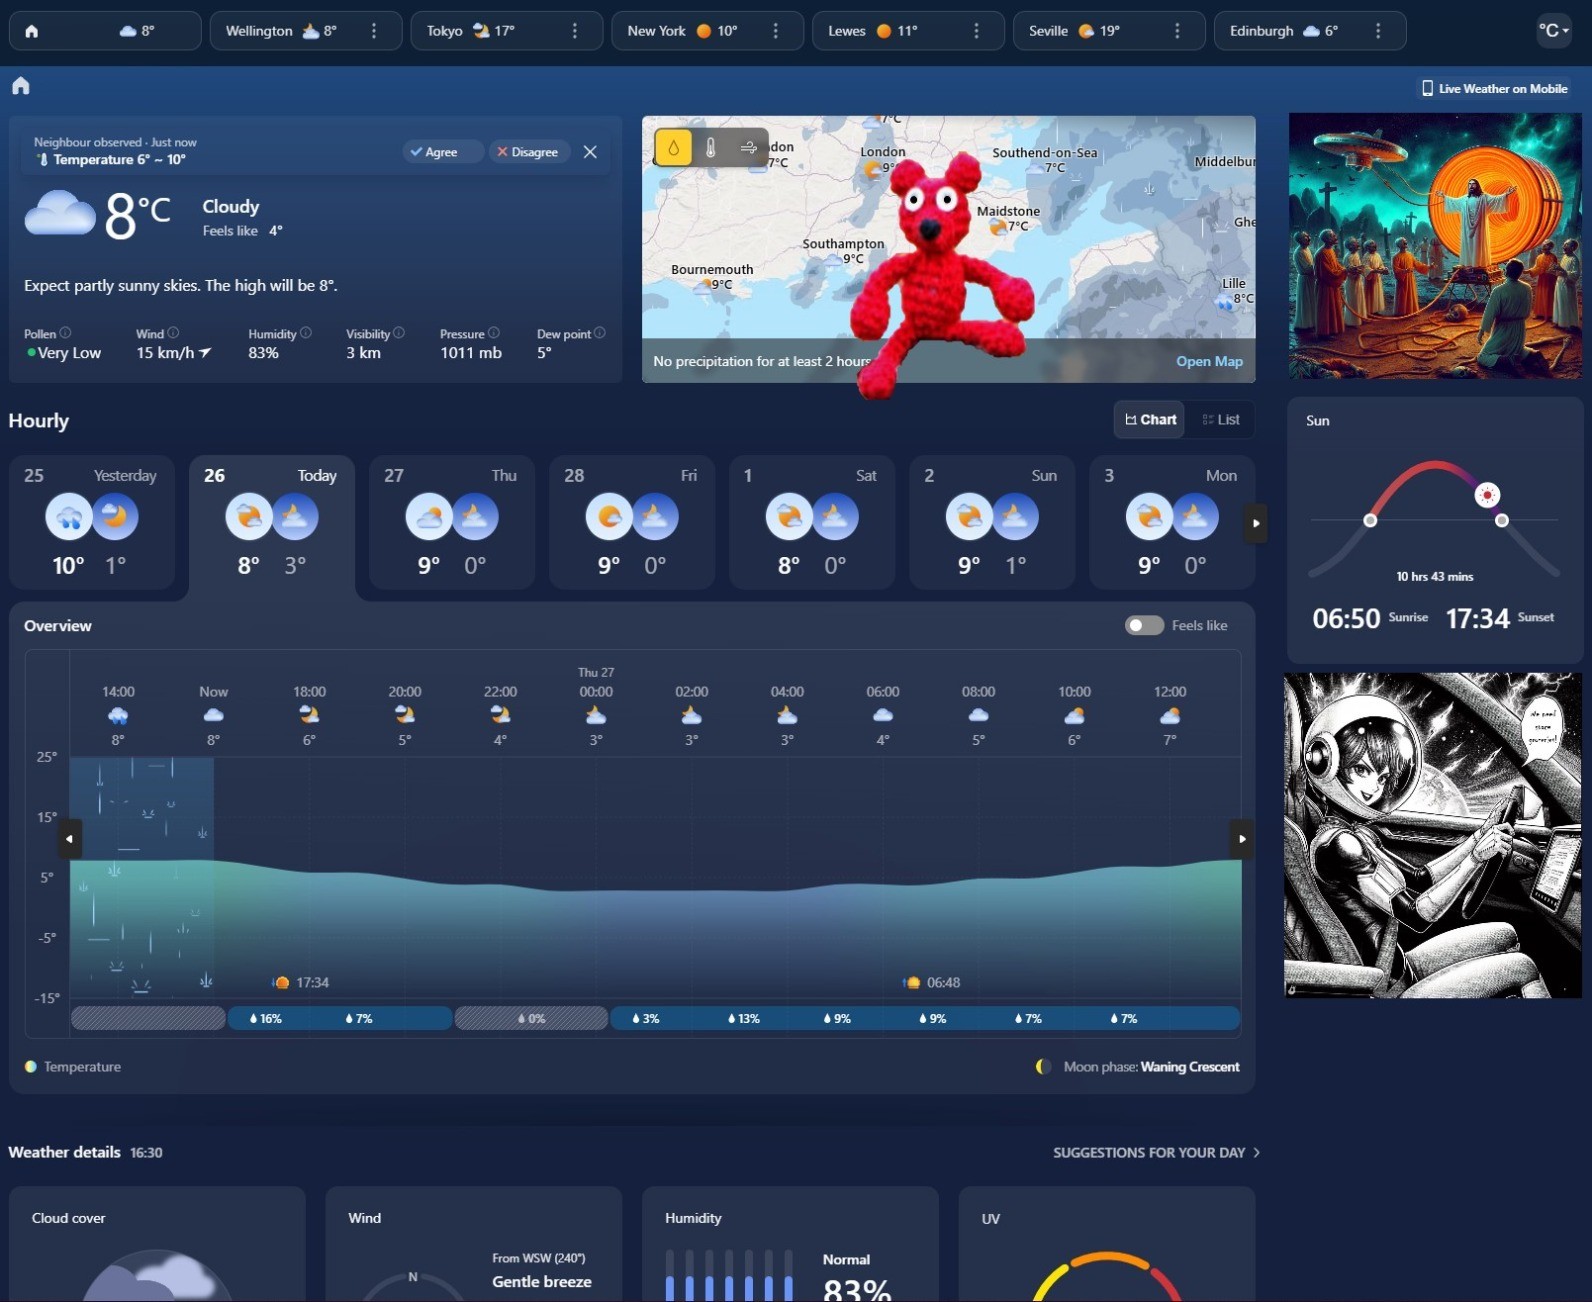The width and height of the screenshot is (1592, 1302).
Task: Click the Pollen info icon
Action: [x=65, y=333]
